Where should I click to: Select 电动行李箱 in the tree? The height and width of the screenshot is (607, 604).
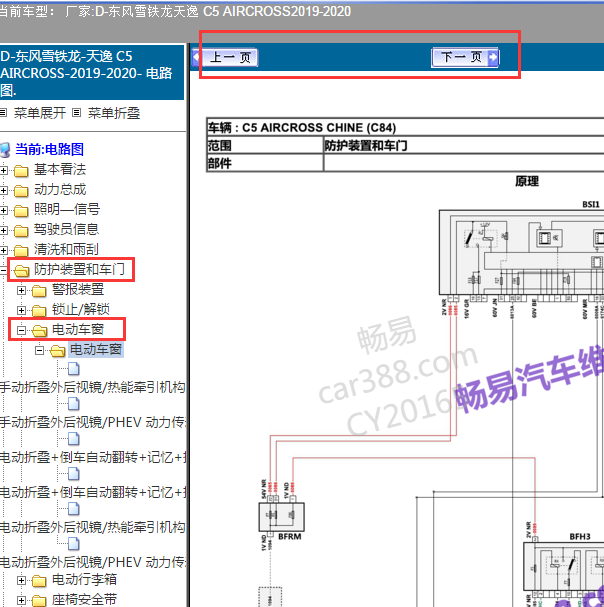[84, 579]
